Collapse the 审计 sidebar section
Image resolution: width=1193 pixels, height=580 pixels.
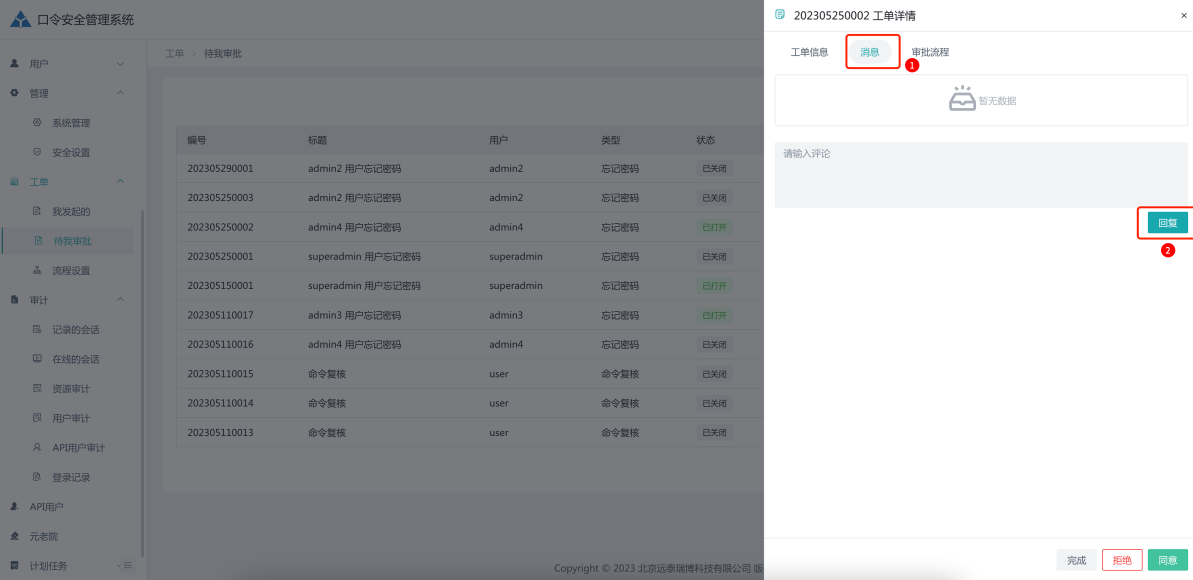coord(121,300)
